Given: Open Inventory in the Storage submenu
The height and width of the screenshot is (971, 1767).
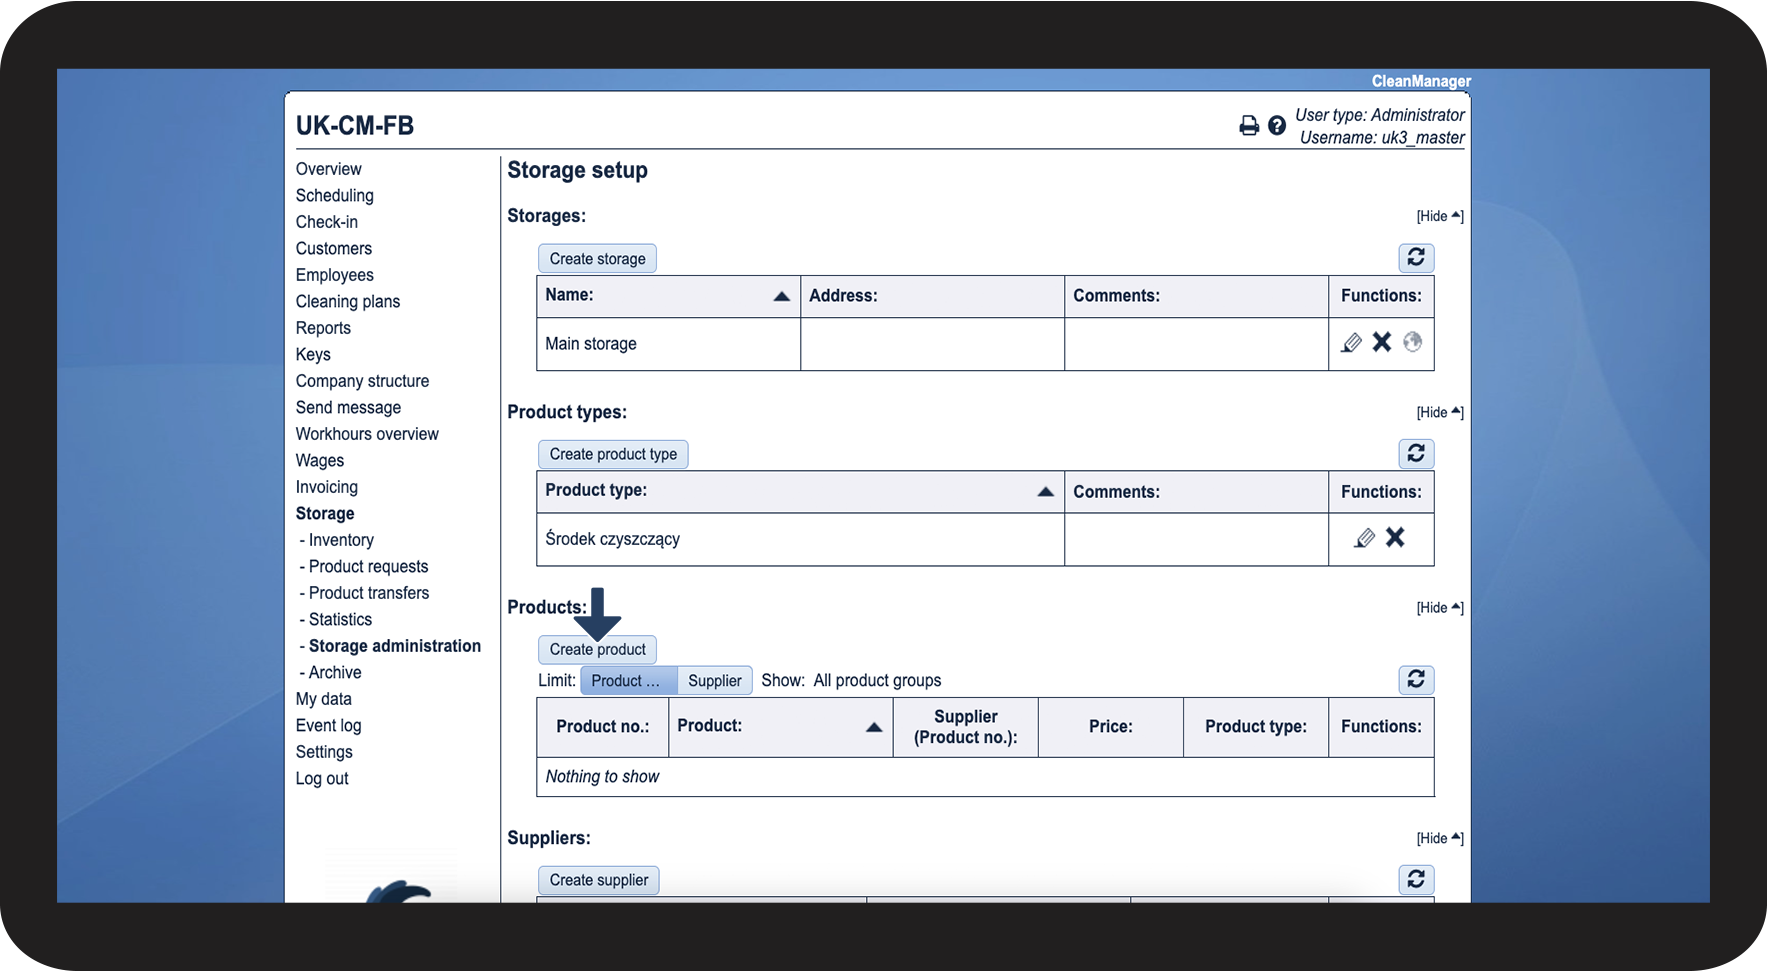Looking at the screenshot, I should pos(341,540).
